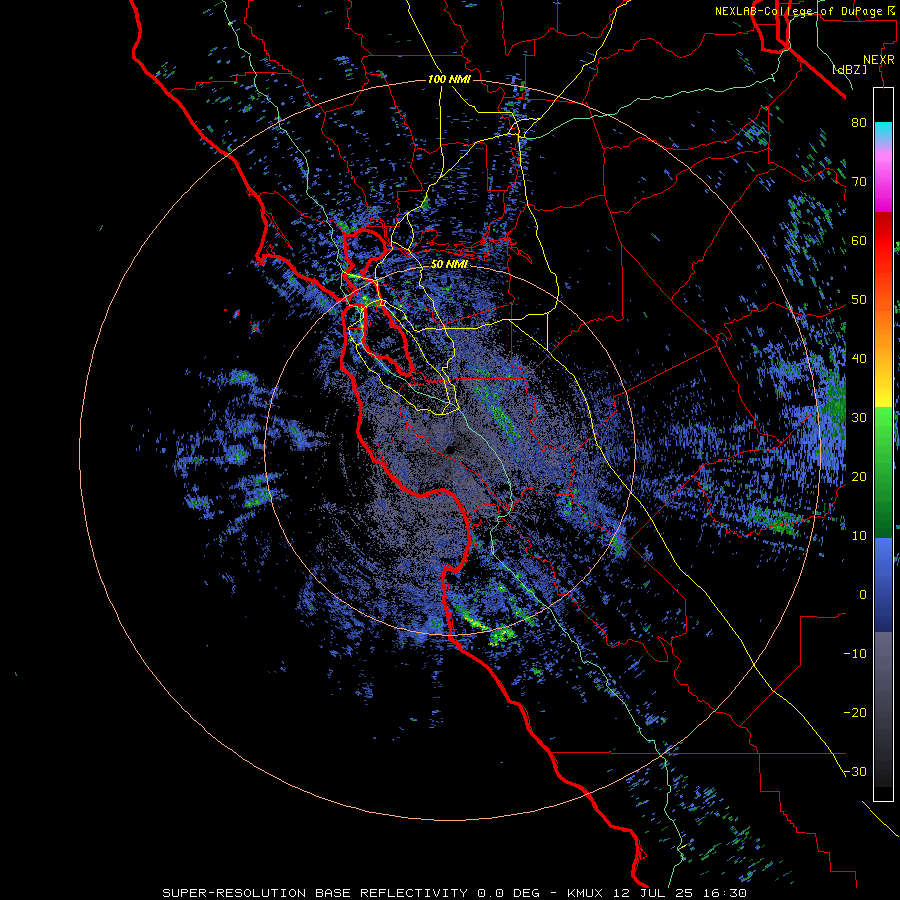This screenshot has height=900, width=900.
Task: Click the NEXR label above the color bar
Action: 879,60
